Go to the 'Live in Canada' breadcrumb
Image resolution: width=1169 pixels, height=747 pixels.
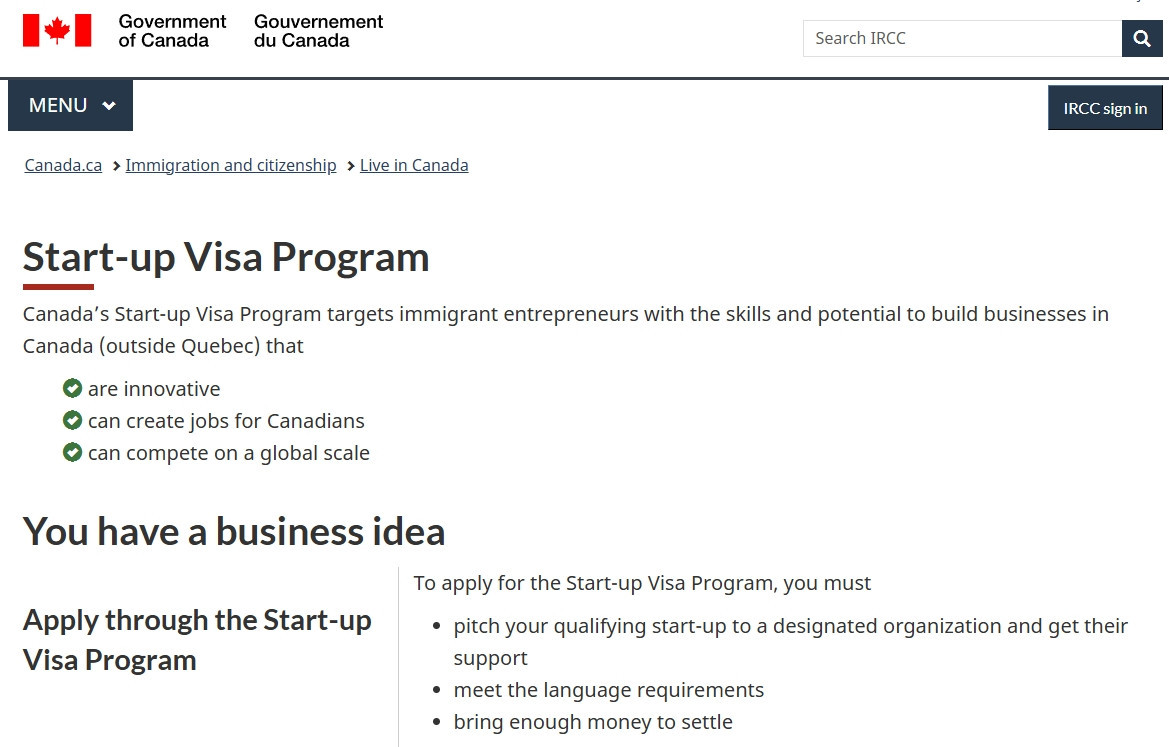[x=414, y=166]
